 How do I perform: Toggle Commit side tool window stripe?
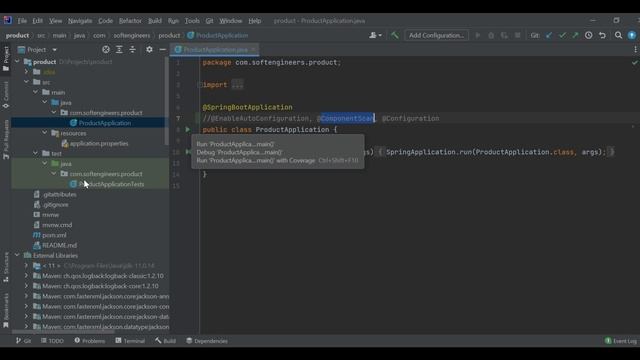[6, 95]
